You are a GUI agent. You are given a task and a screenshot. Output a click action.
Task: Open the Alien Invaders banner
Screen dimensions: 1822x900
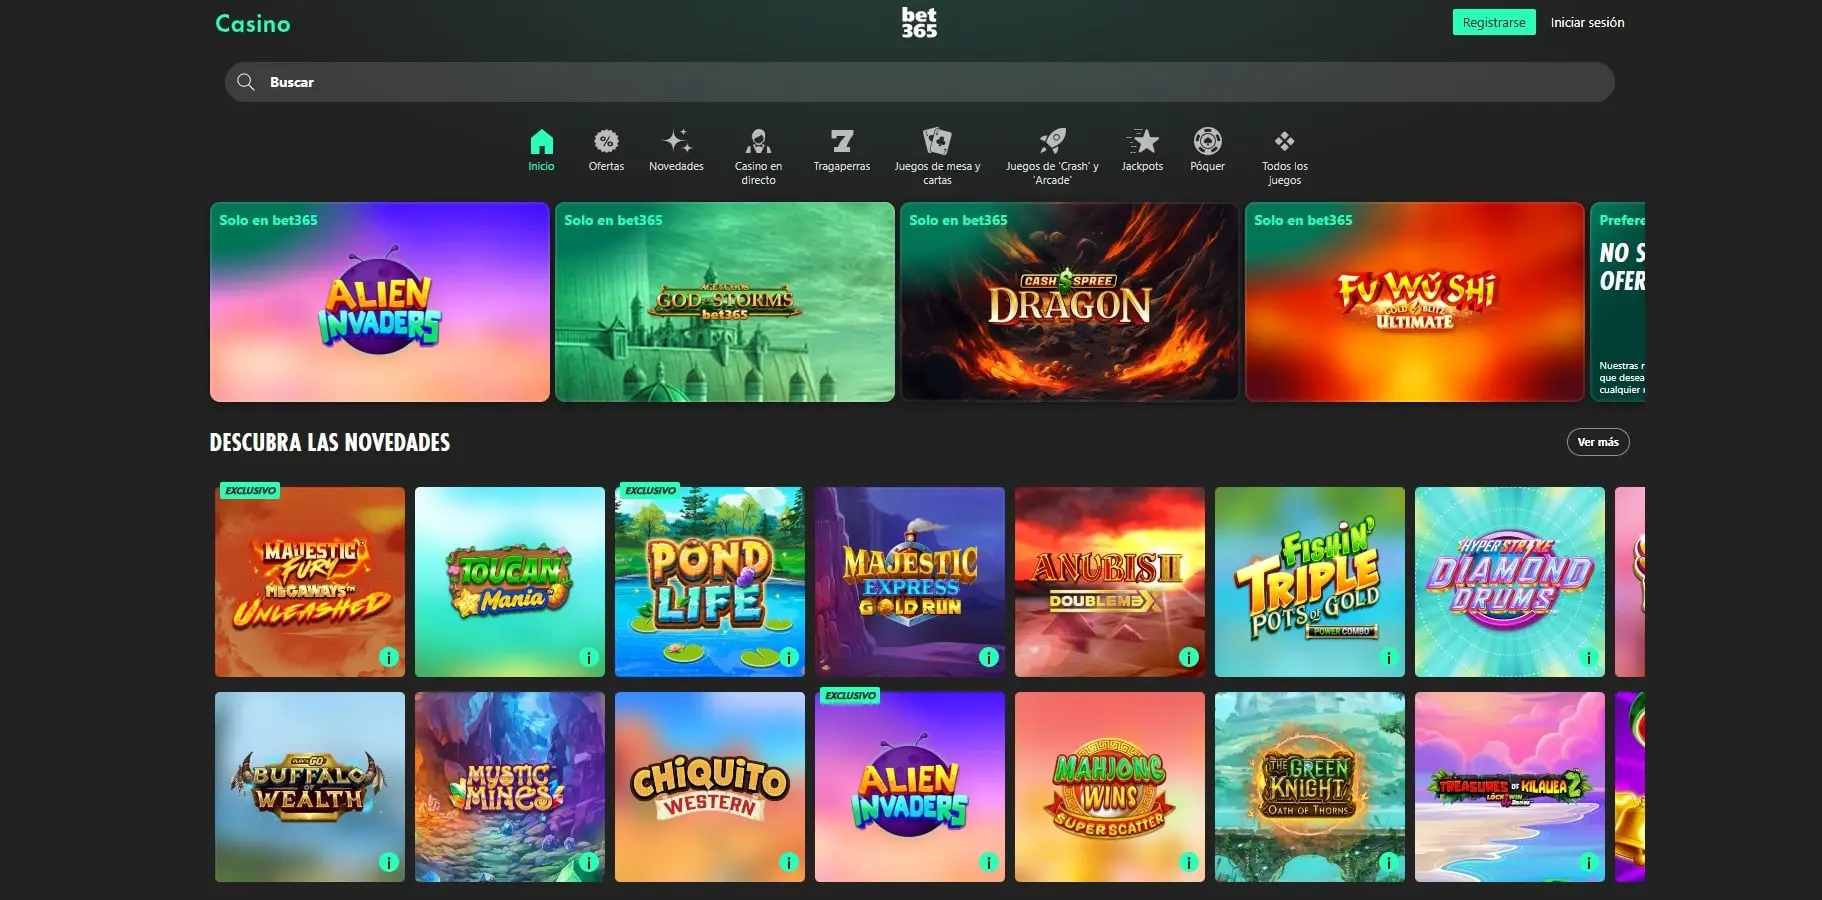380,302
